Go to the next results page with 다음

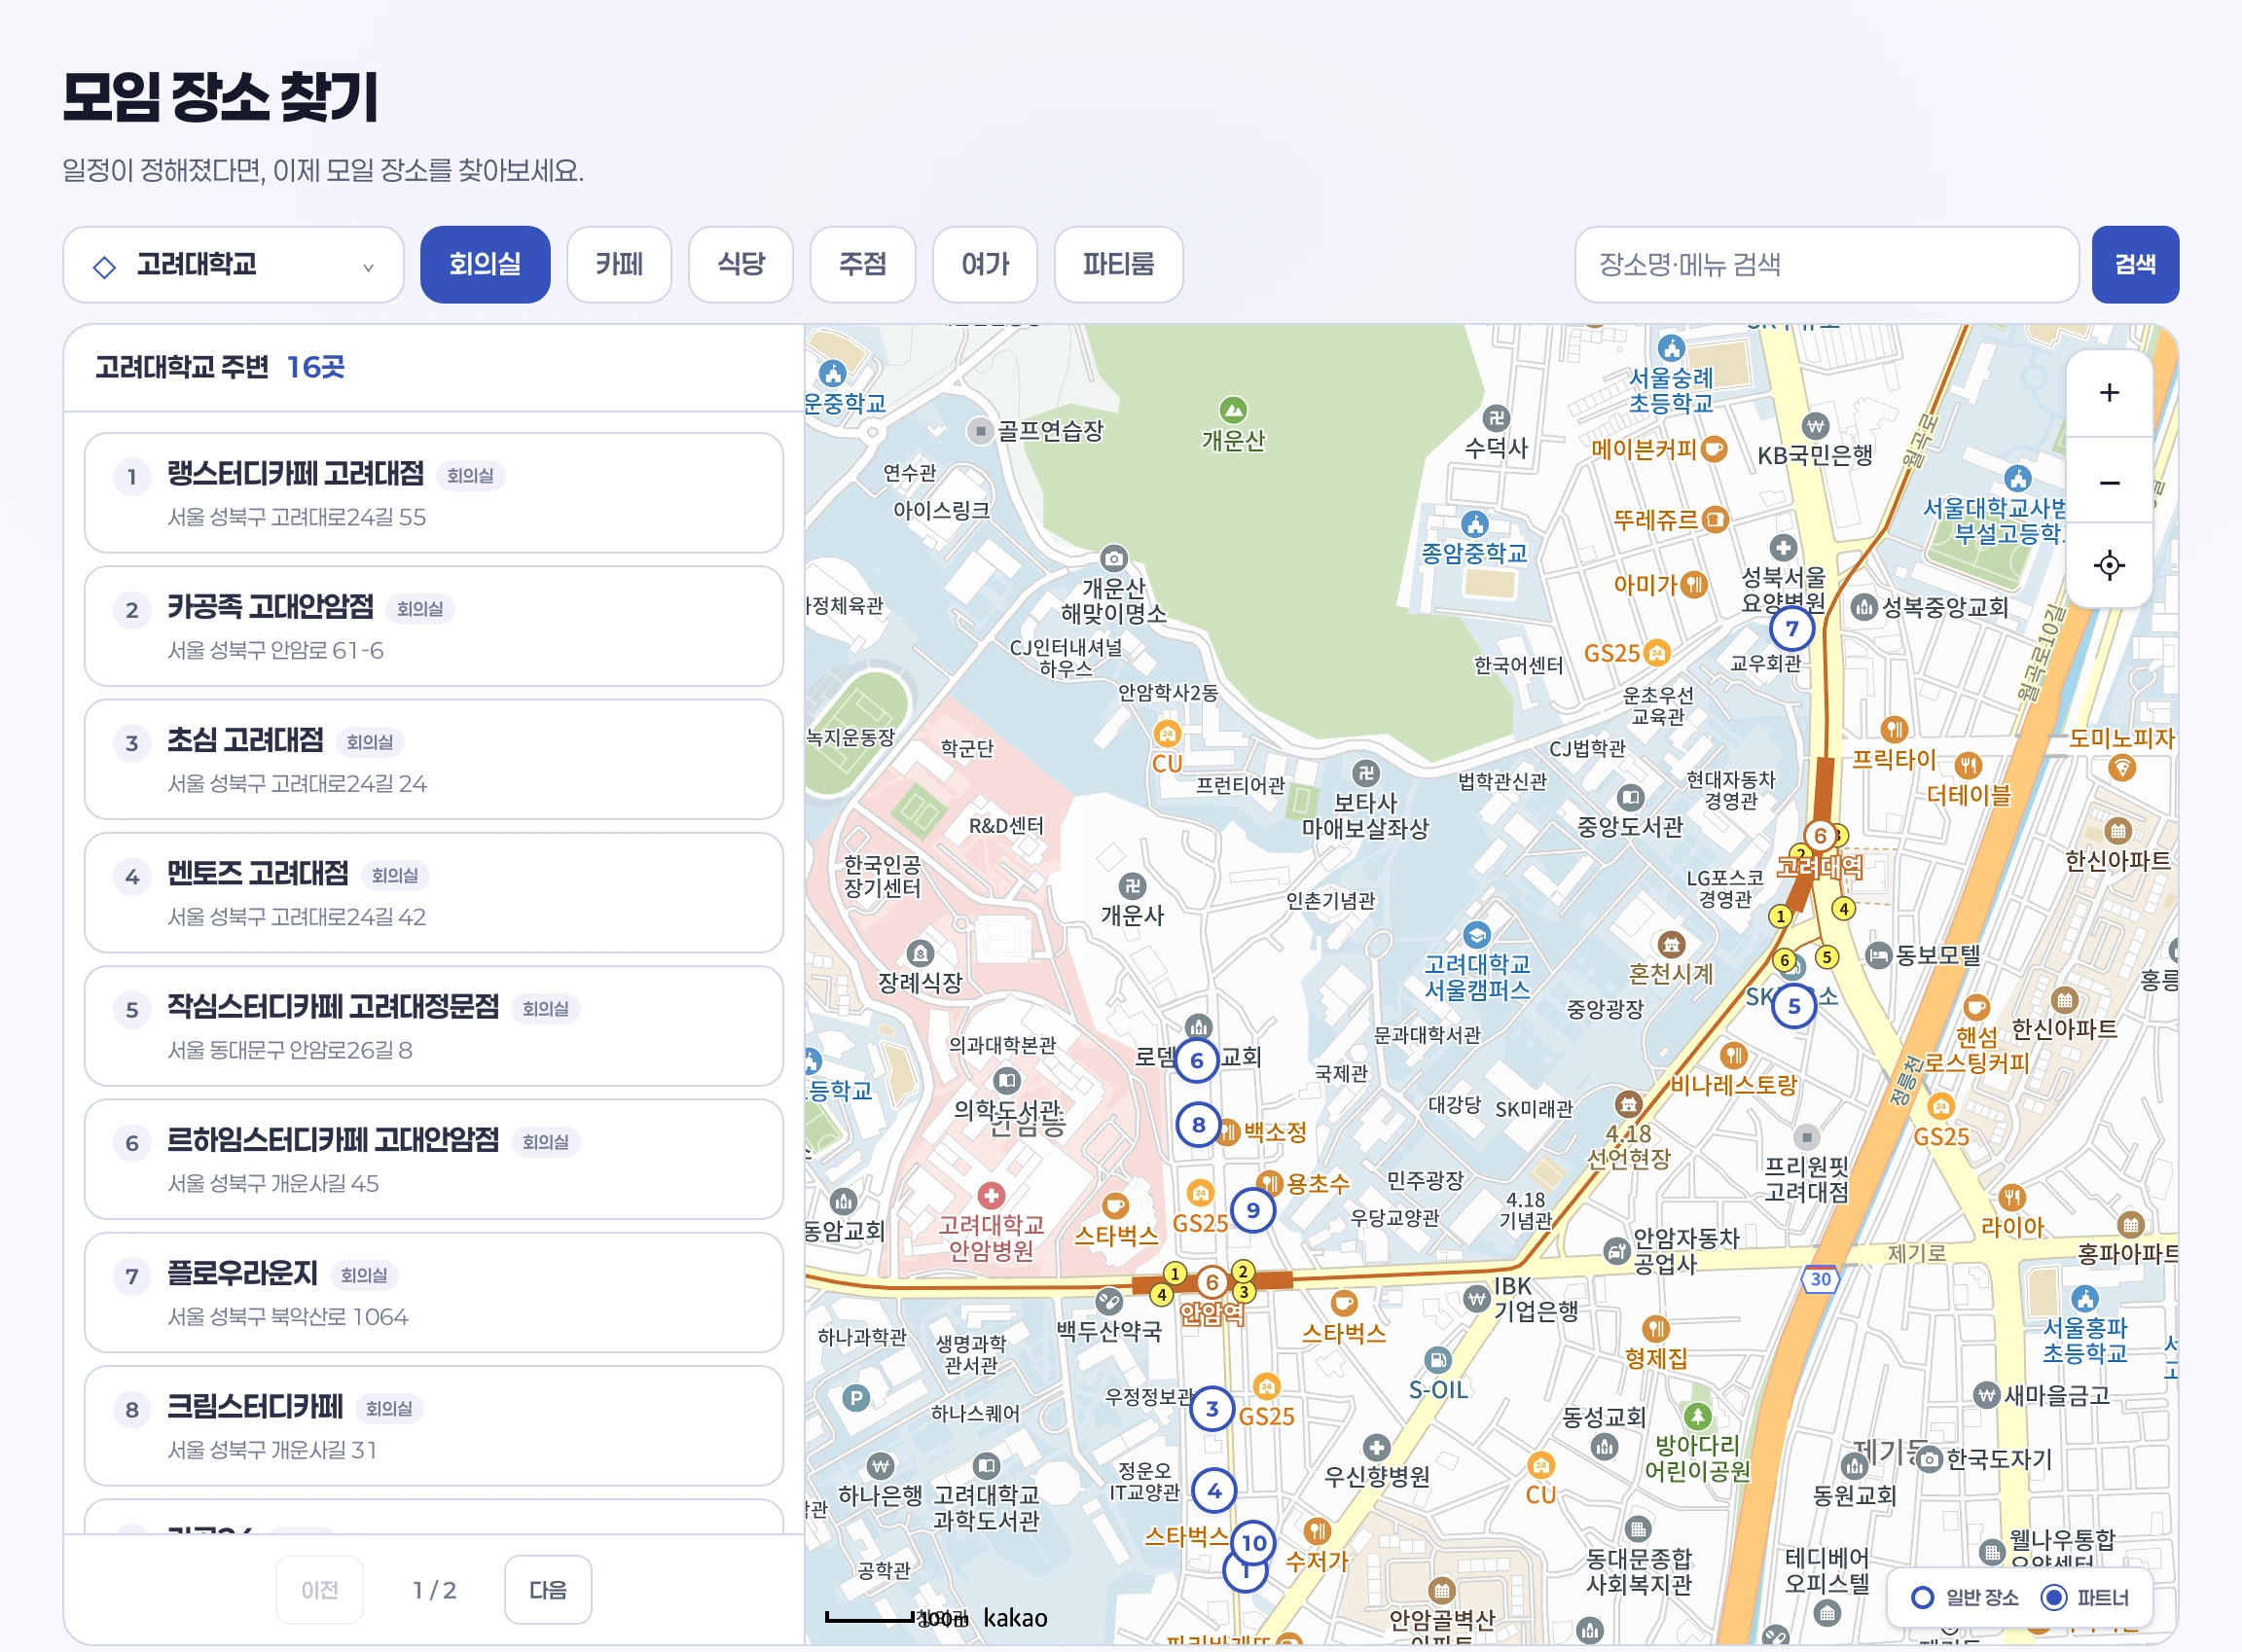click(x=548, y=1590)
